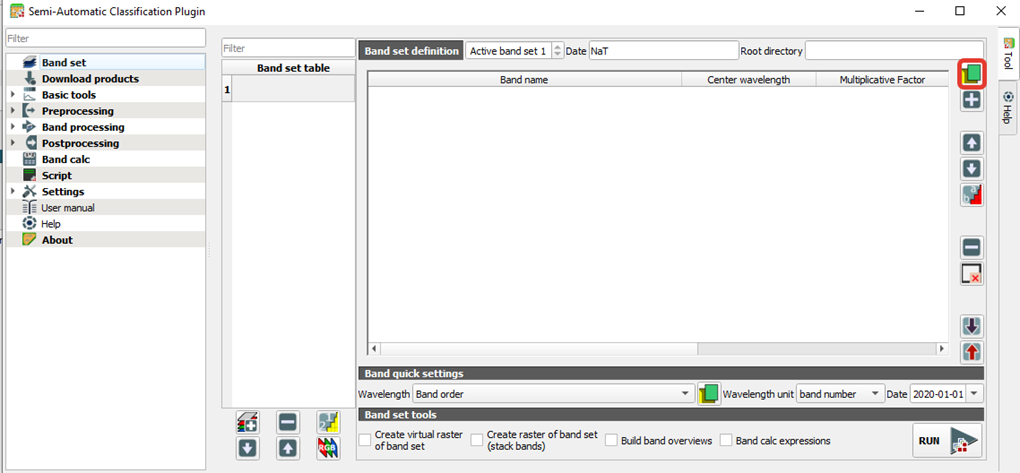Add loaded bands to band set plus icon
The width and height of the screenshot is (1020, 473).
(x=972, y=100)
